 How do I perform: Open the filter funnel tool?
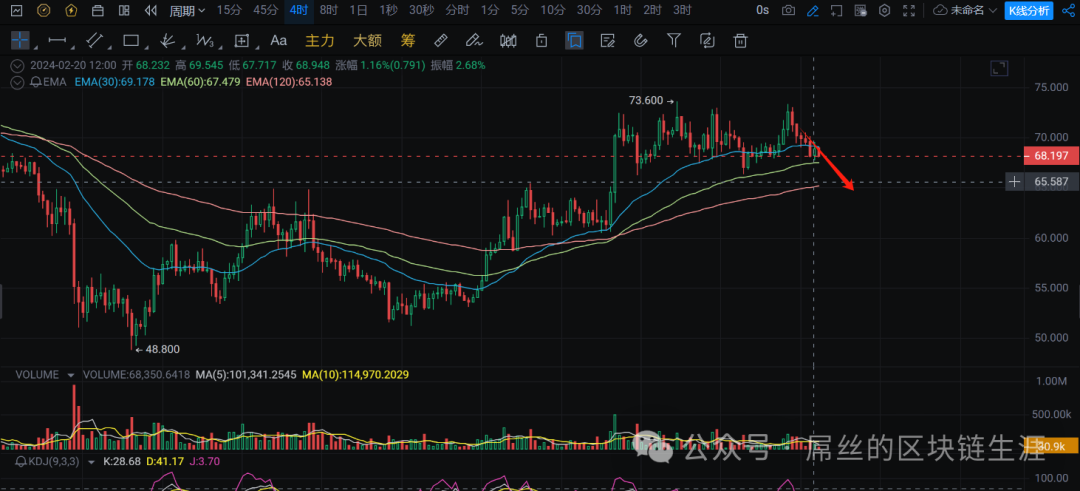point(674,41)
